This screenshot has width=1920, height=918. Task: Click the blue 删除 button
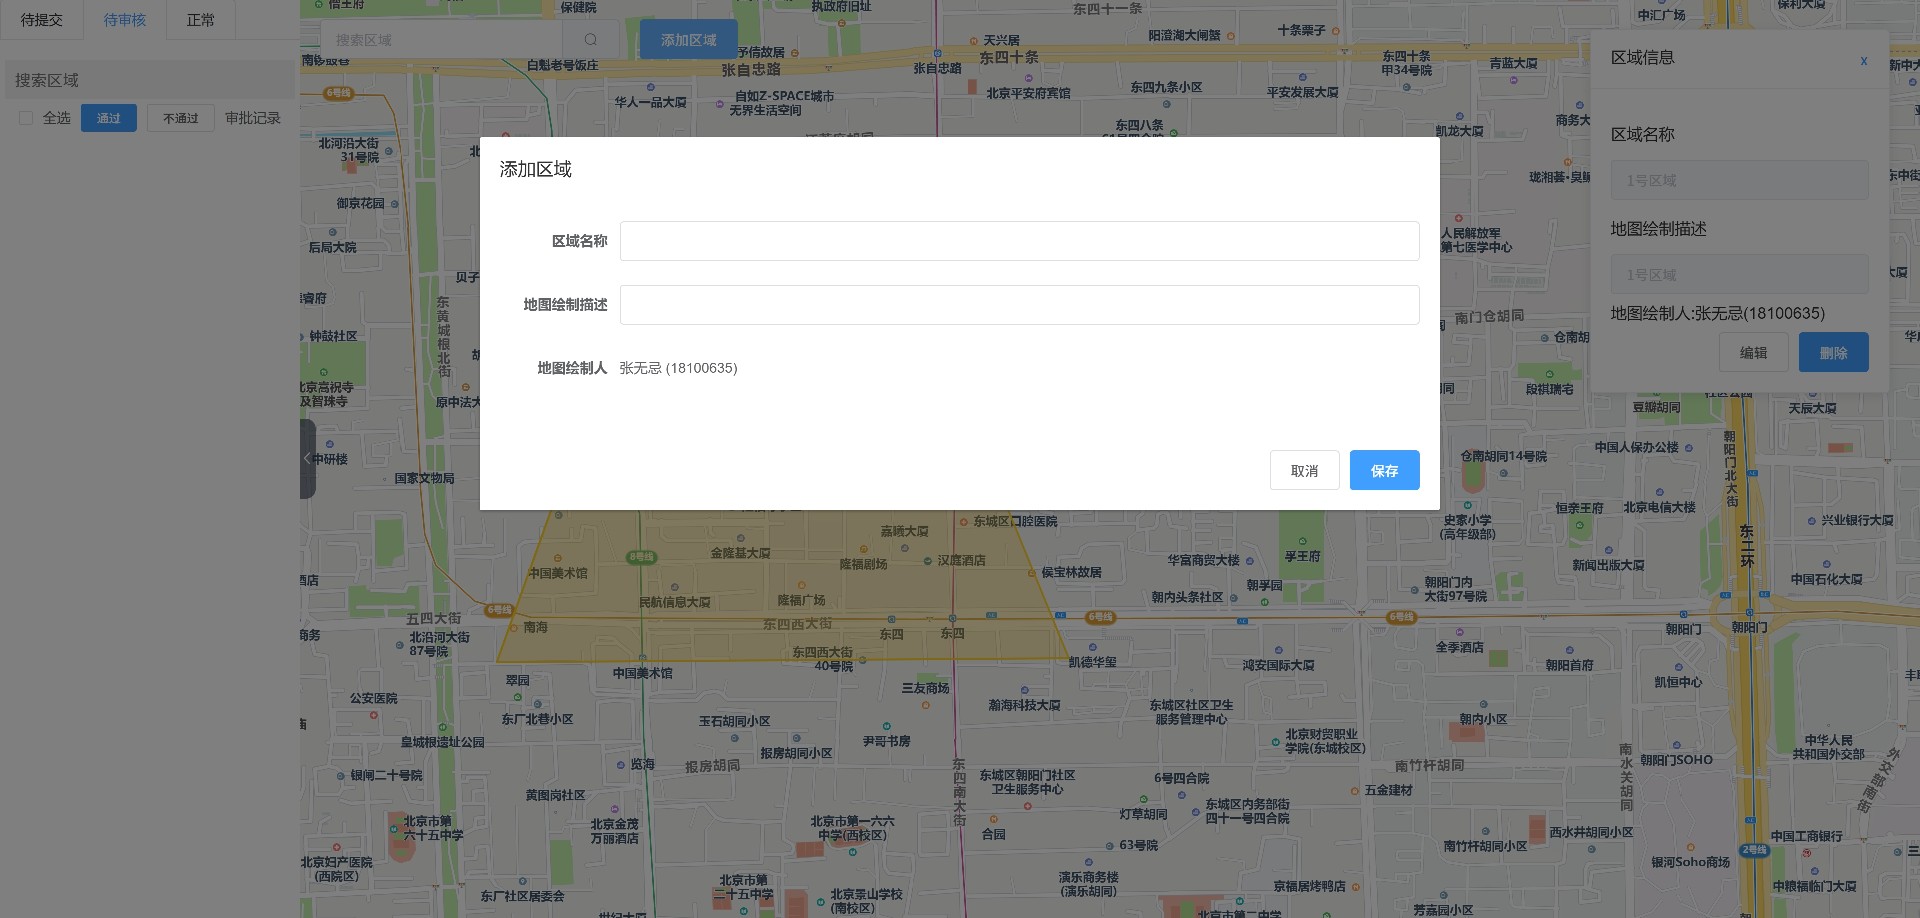tap(1833, 352)
